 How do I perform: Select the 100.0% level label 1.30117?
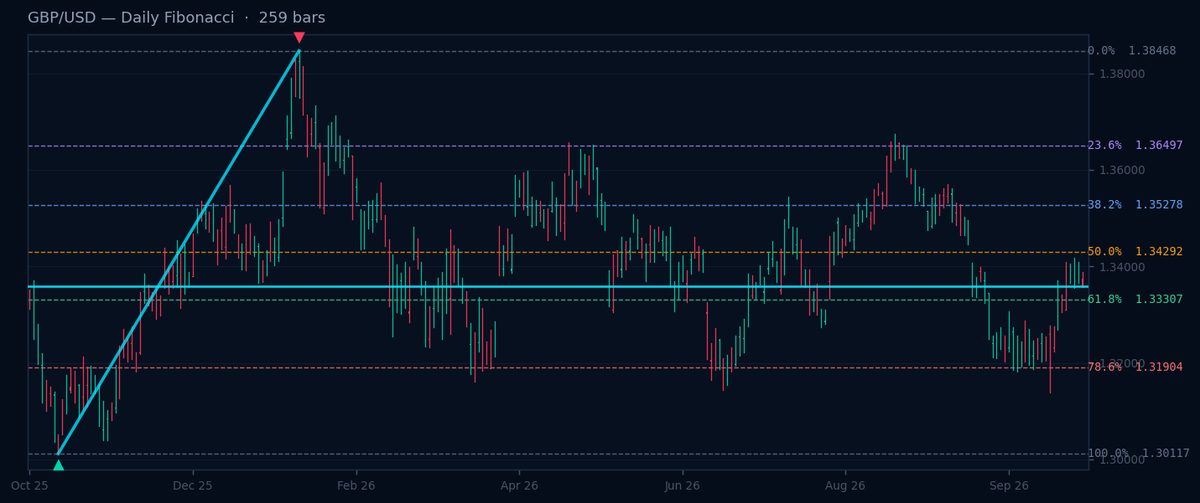click(1138, 454)
